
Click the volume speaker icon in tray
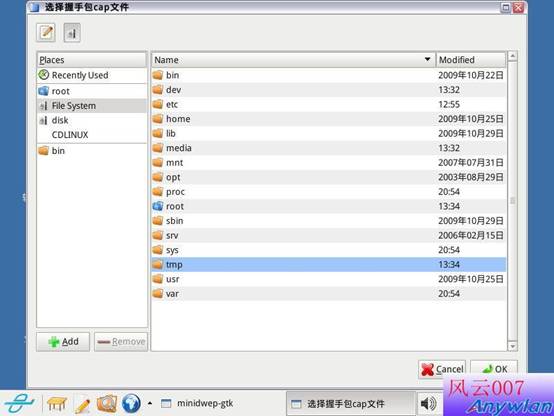point(428,403)
